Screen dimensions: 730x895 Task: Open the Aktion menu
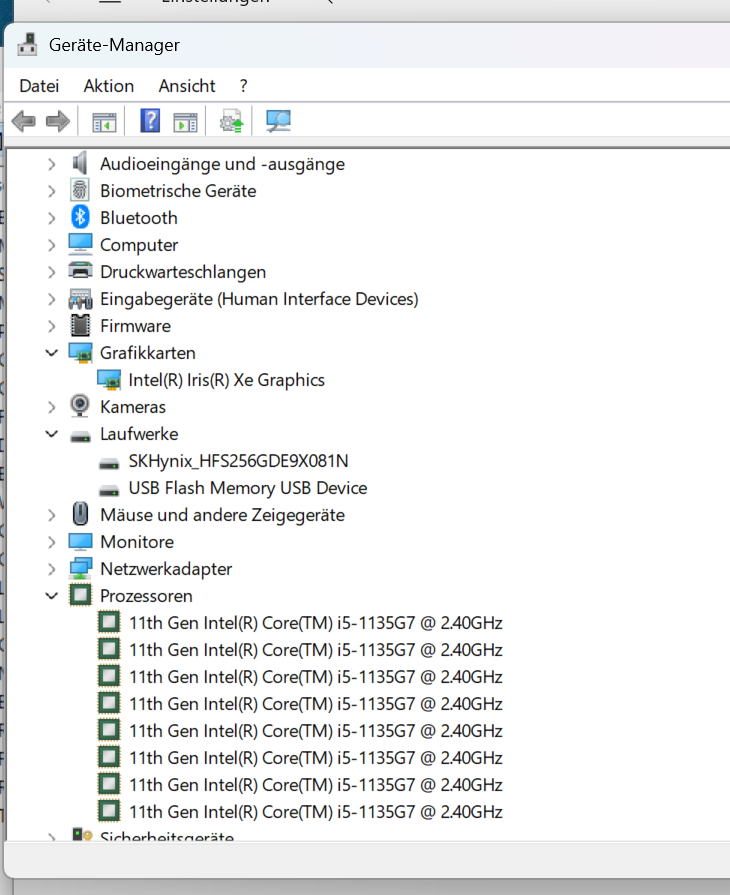[x=108, y=86]
